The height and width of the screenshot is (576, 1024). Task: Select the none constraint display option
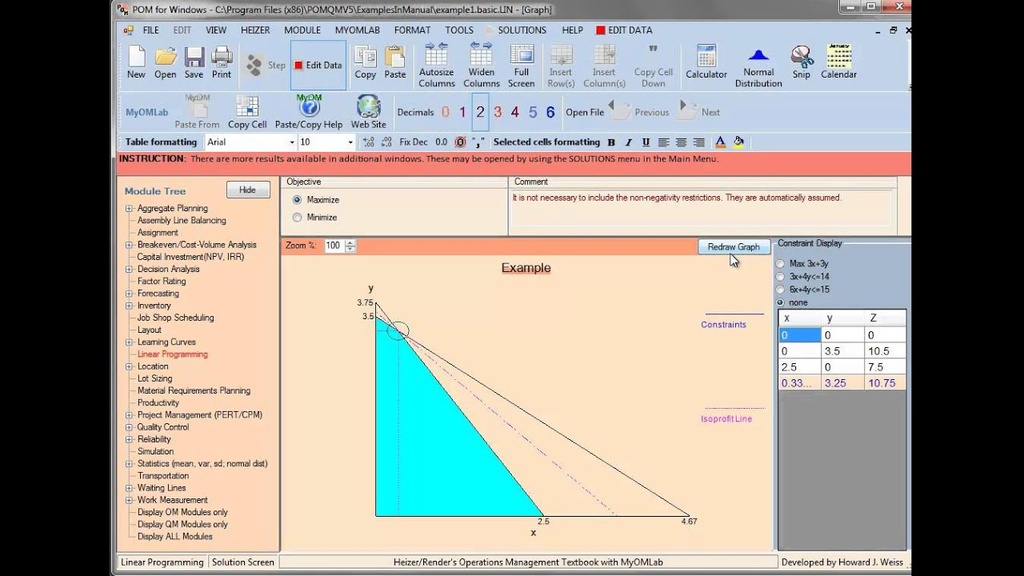click(x=781, y=302)
